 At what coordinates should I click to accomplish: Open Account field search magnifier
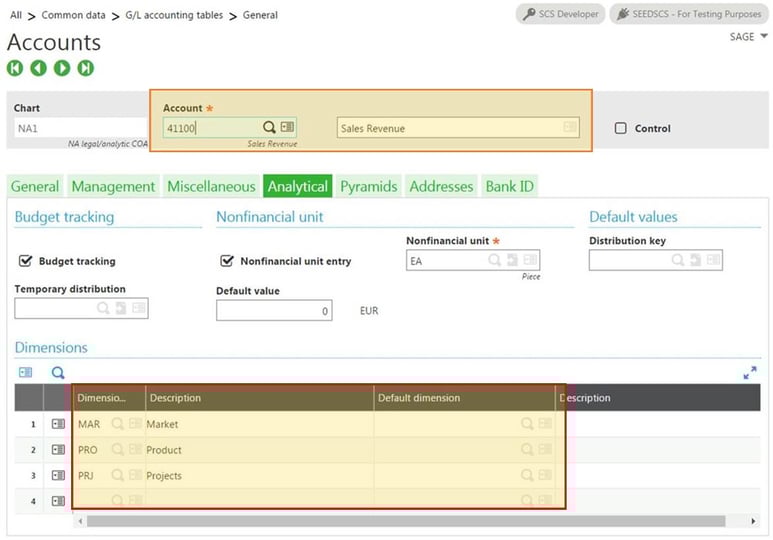coord(269,128)
